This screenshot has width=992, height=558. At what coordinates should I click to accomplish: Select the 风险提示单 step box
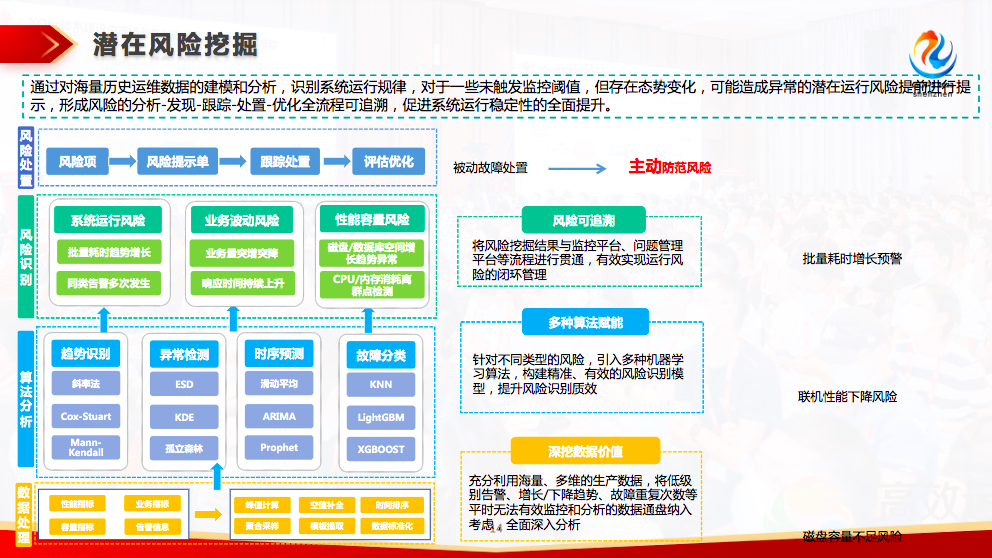tap(178, 161)
